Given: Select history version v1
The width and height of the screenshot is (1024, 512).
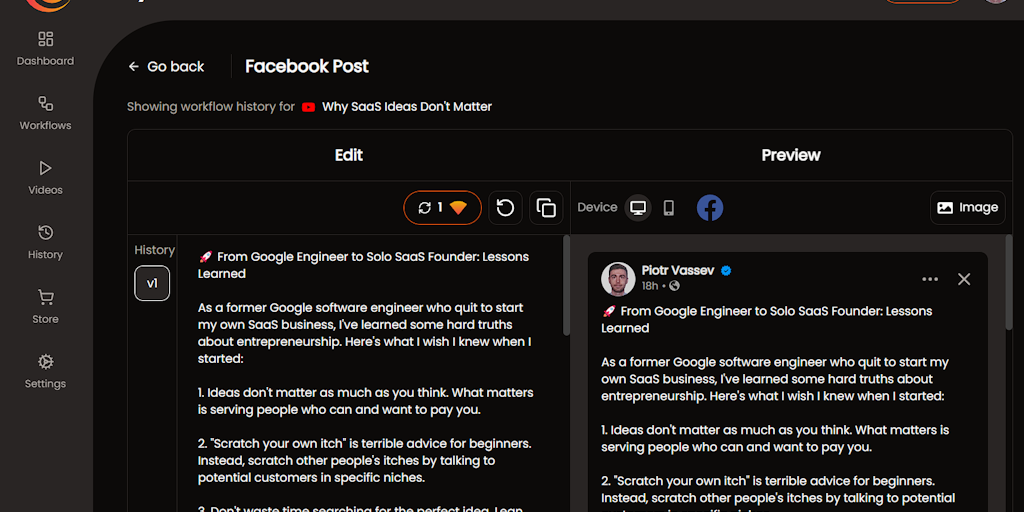Looking at the screenshot, I should pos(152,283).
